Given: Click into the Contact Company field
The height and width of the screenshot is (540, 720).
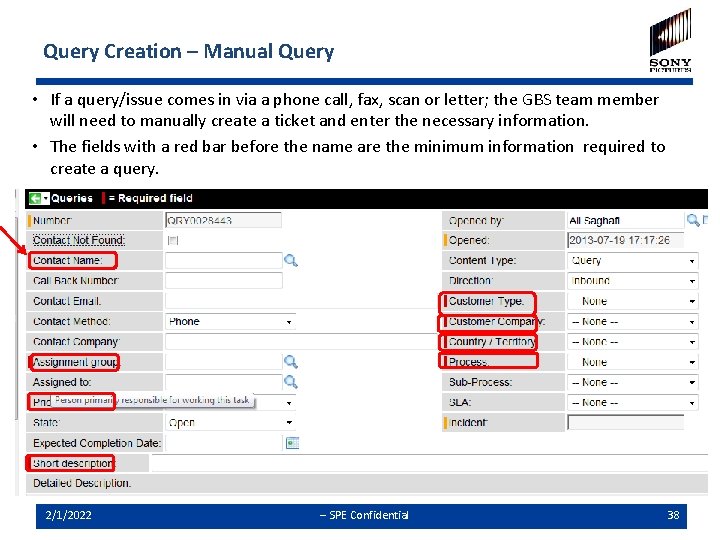Looking at the screenshot, I should point(301,342).
